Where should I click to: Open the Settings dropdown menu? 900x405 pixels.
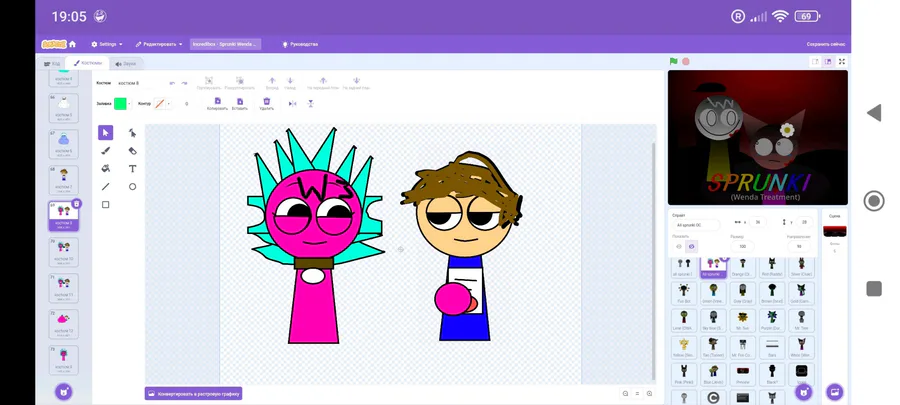(107, 44)
